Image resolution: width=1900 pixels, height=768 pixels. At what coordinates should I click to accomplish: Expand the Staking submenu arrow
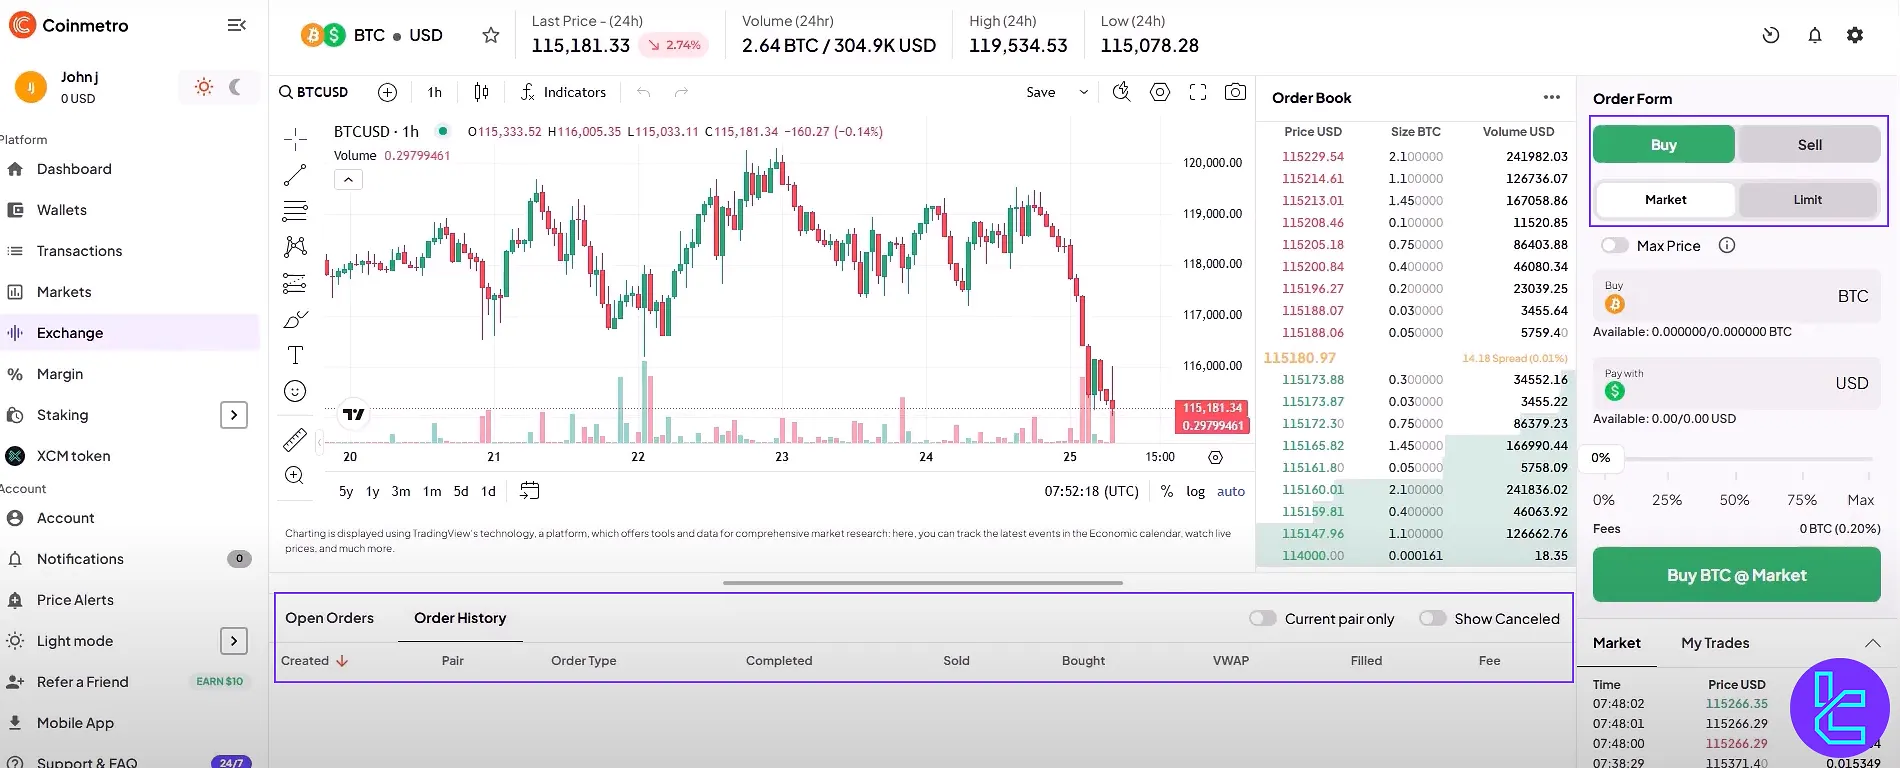234,415
